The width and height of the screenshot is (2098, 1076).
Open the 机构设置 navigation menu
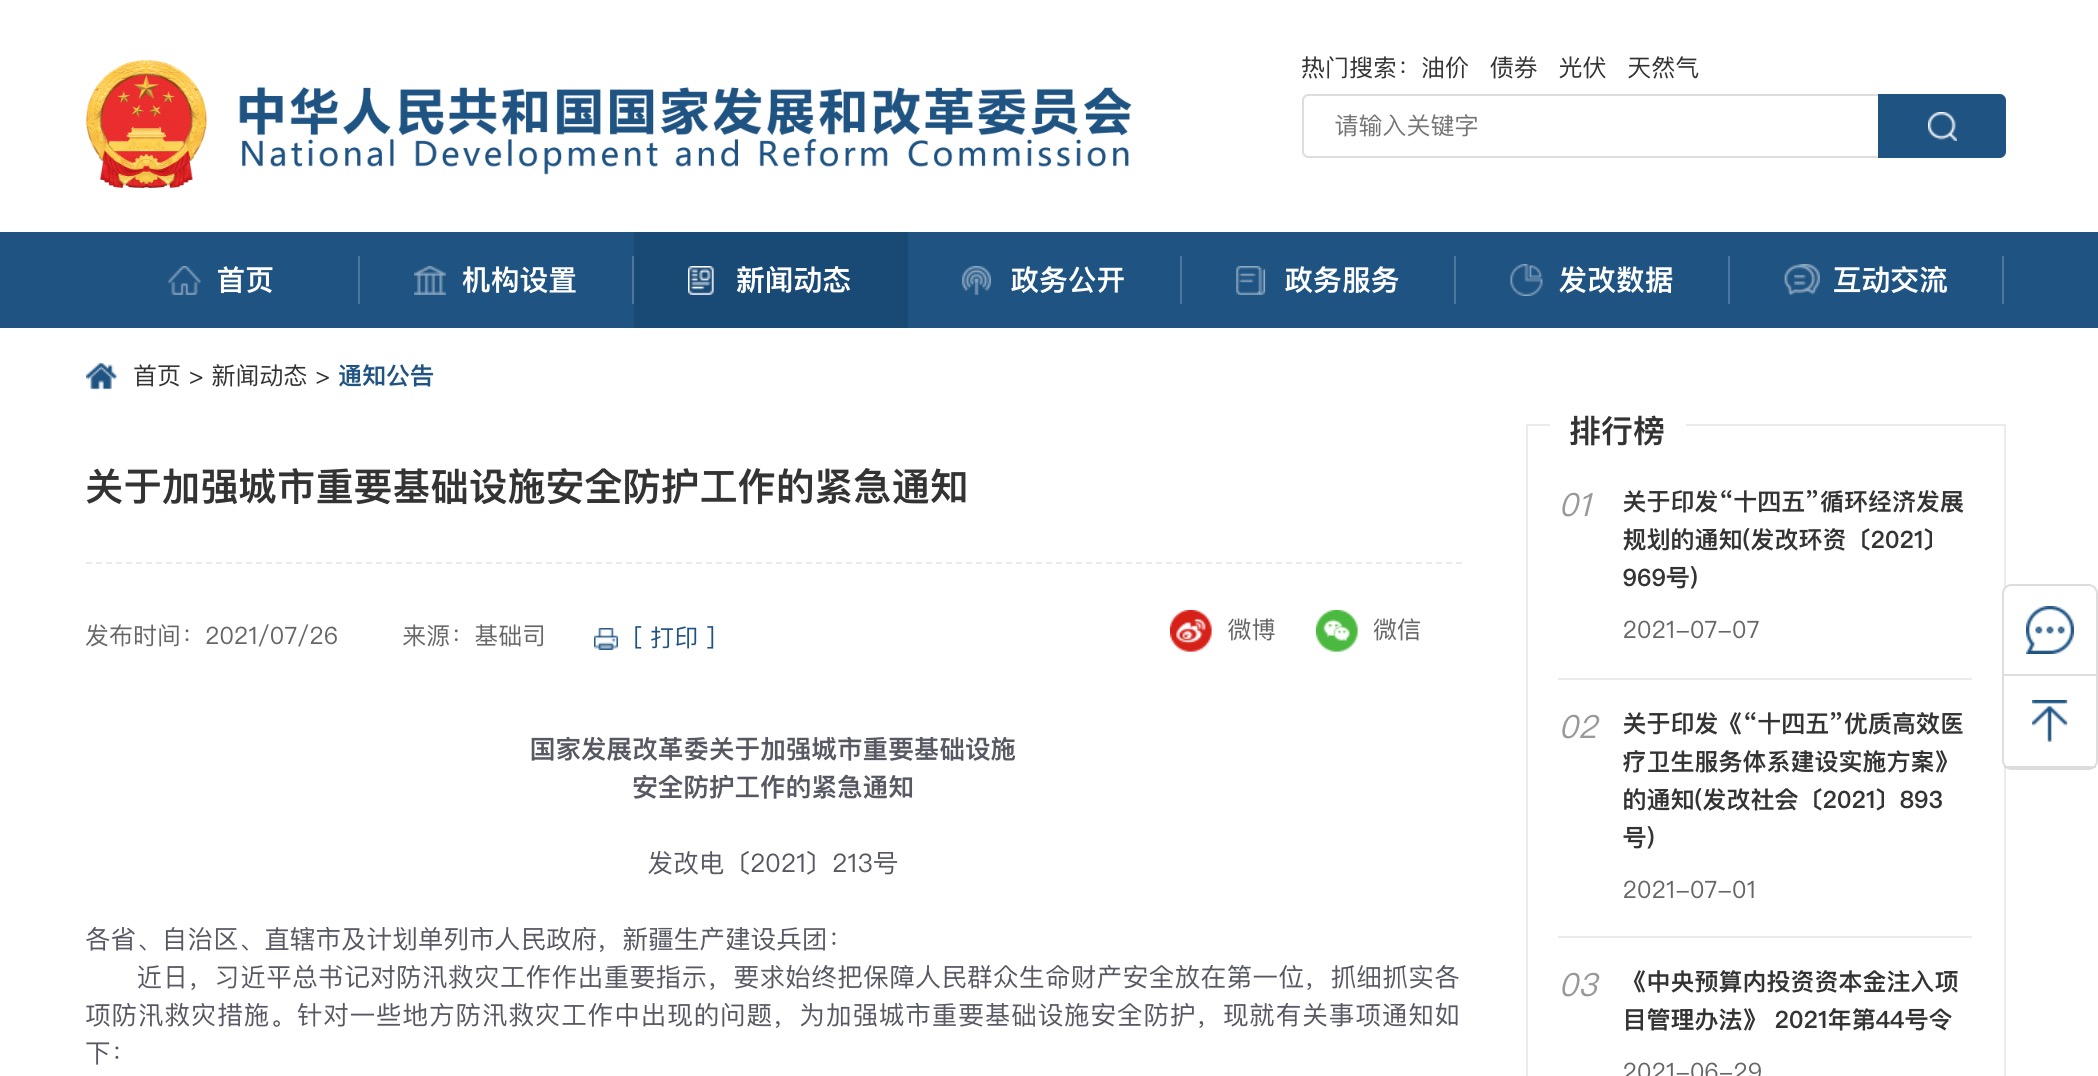pos(496,280)
